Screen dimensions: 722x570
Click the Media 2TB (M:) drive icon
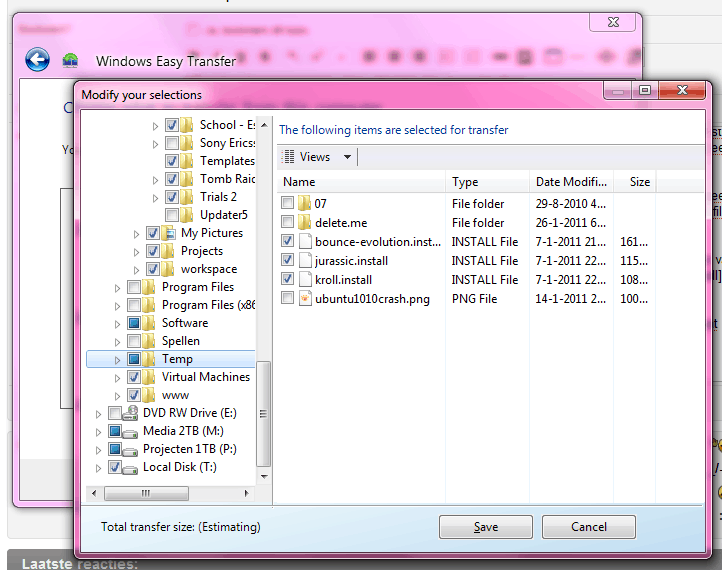click(130, 432)
